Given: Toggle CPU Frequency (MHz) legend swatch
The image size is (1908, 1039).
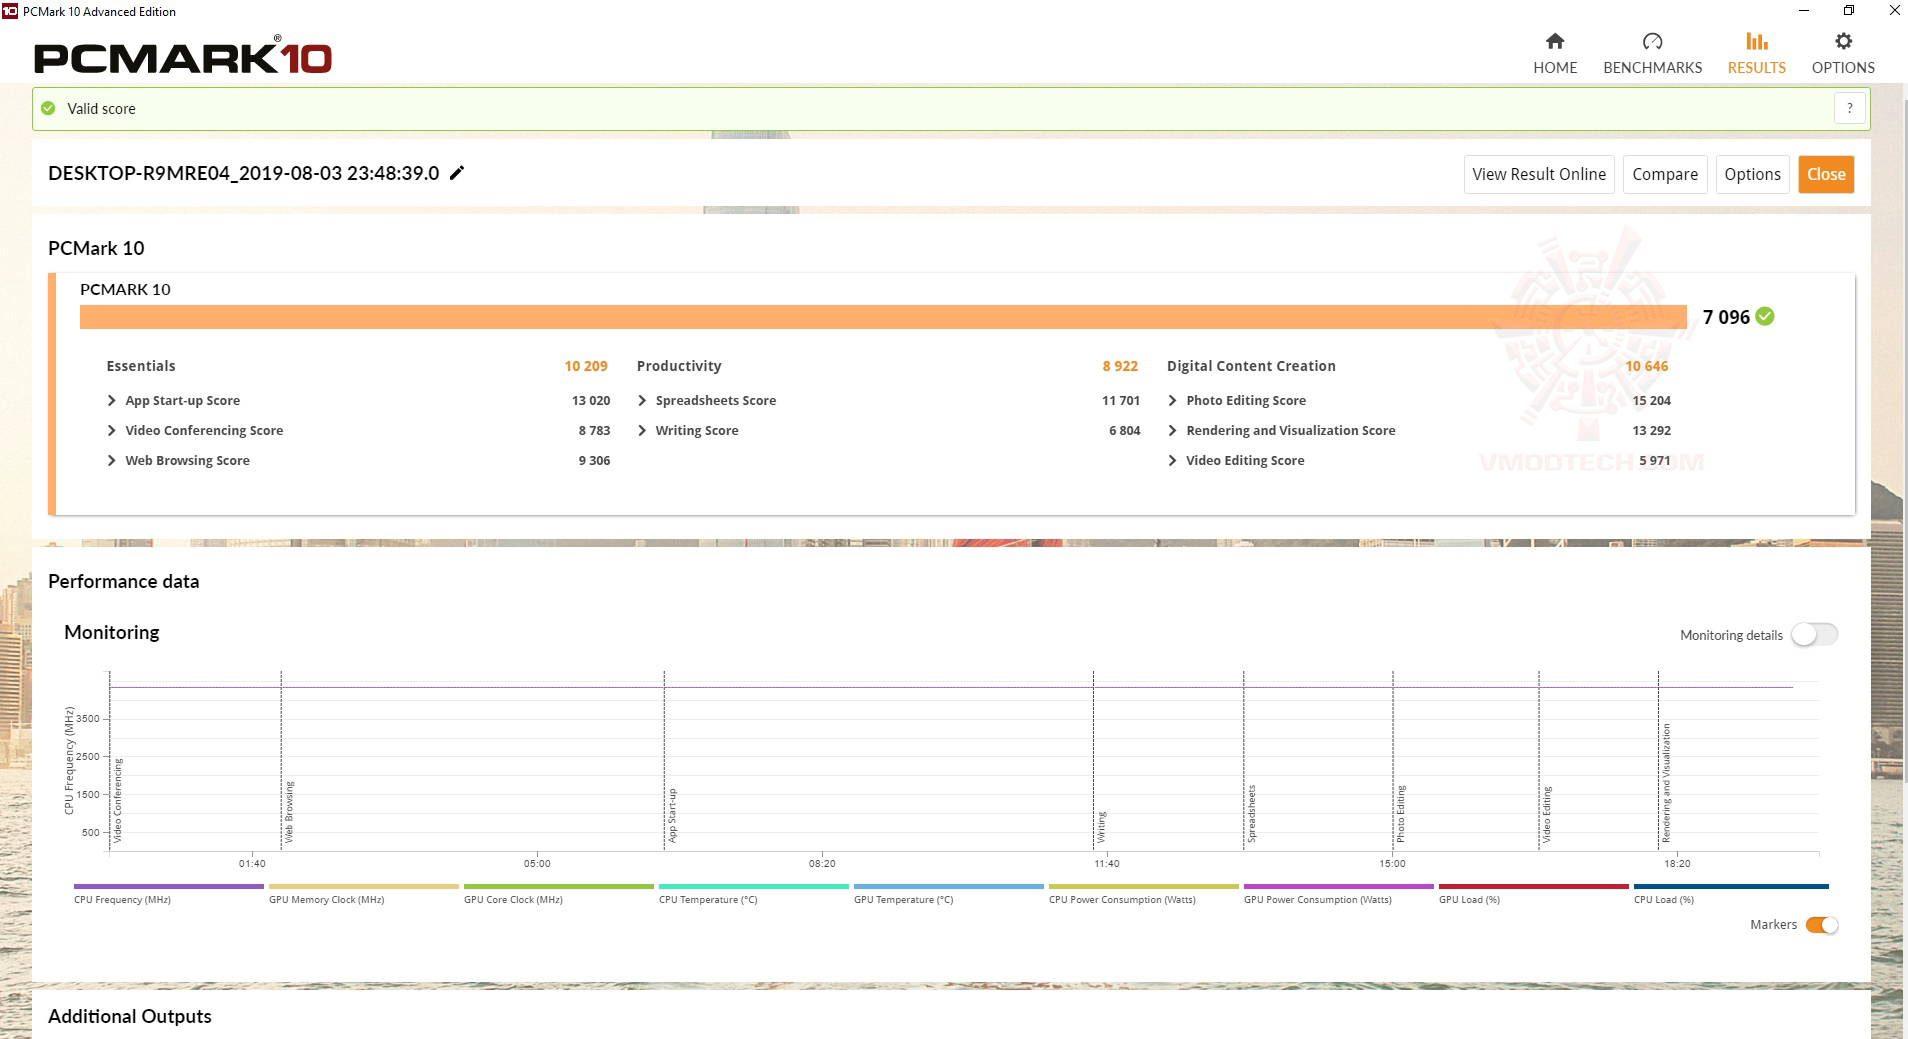Looking at the screenshot, I should tap(168, 886).
